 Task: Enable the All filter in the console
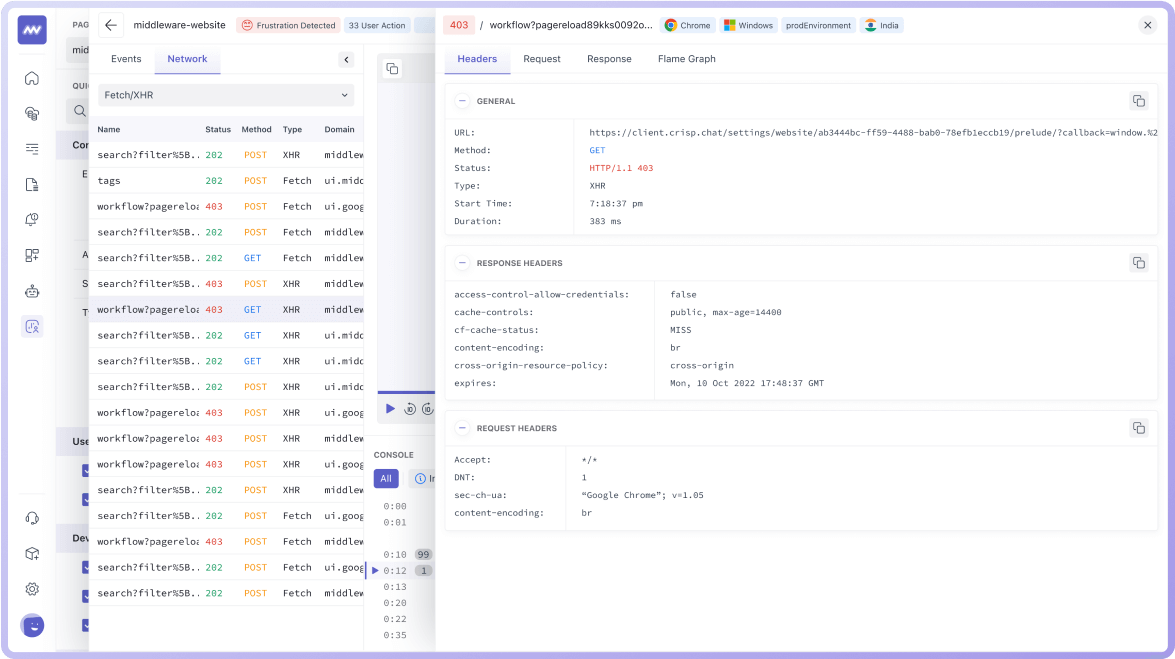tap(386, 478)
